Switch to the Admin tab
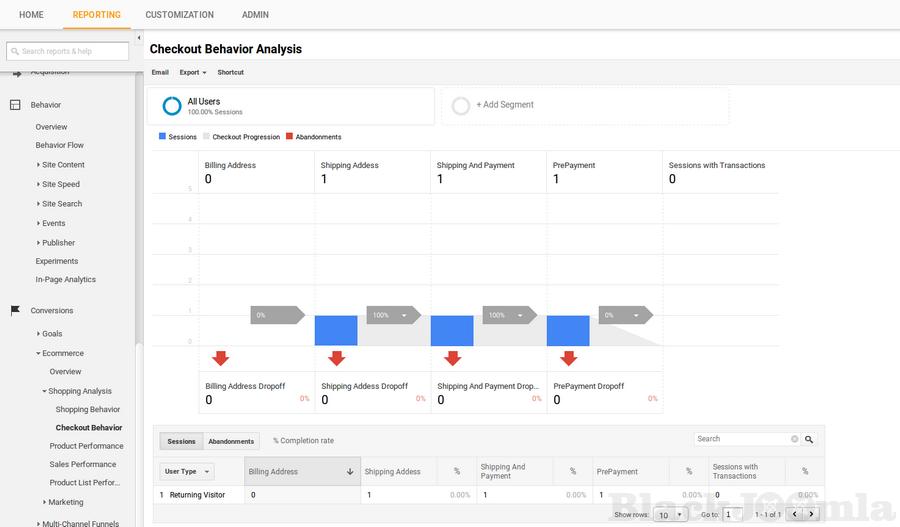Screen dimensions: 900x527 [255, 15]
